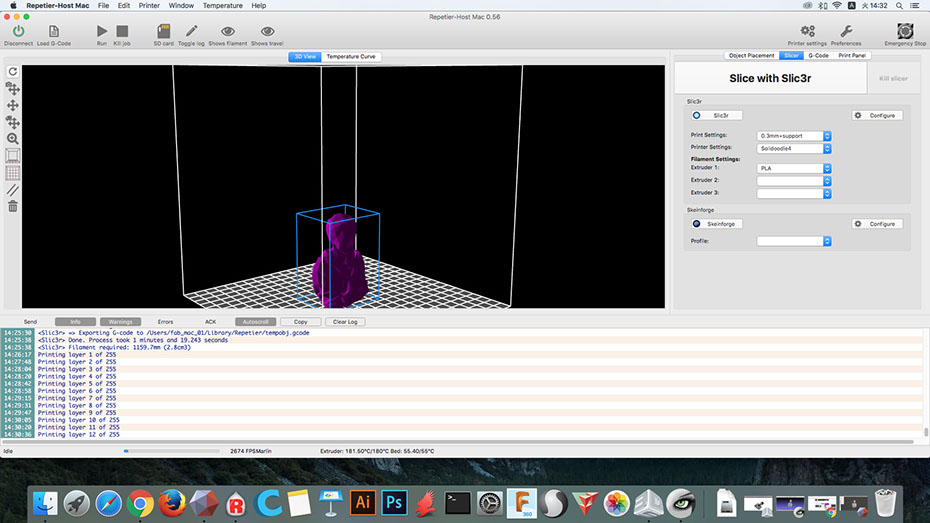Select the zoom magnifier tool

12,139
